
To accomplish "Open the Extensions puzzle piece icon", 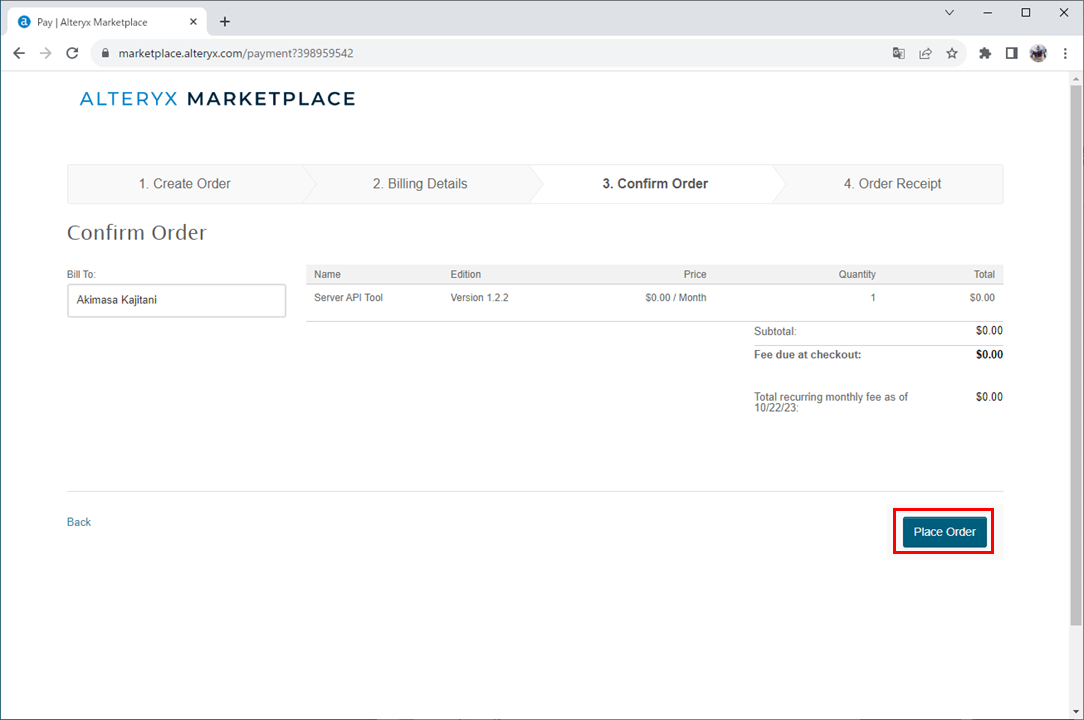I will pos(985,53).
